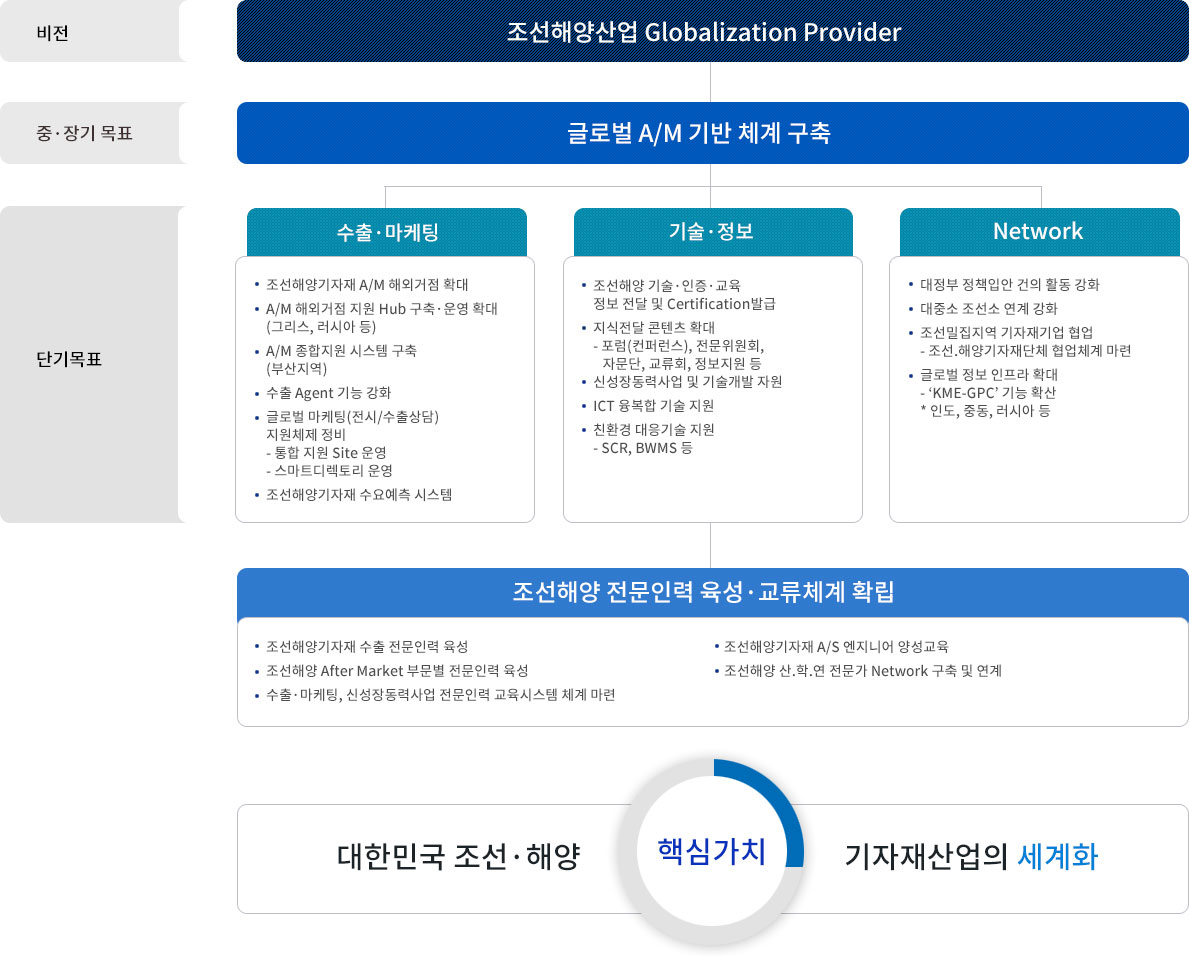Screen dimensions: 1189x956
Task: Click 조선해양기자재 A/M 해외거점 확대
Action: pos(367,284)
